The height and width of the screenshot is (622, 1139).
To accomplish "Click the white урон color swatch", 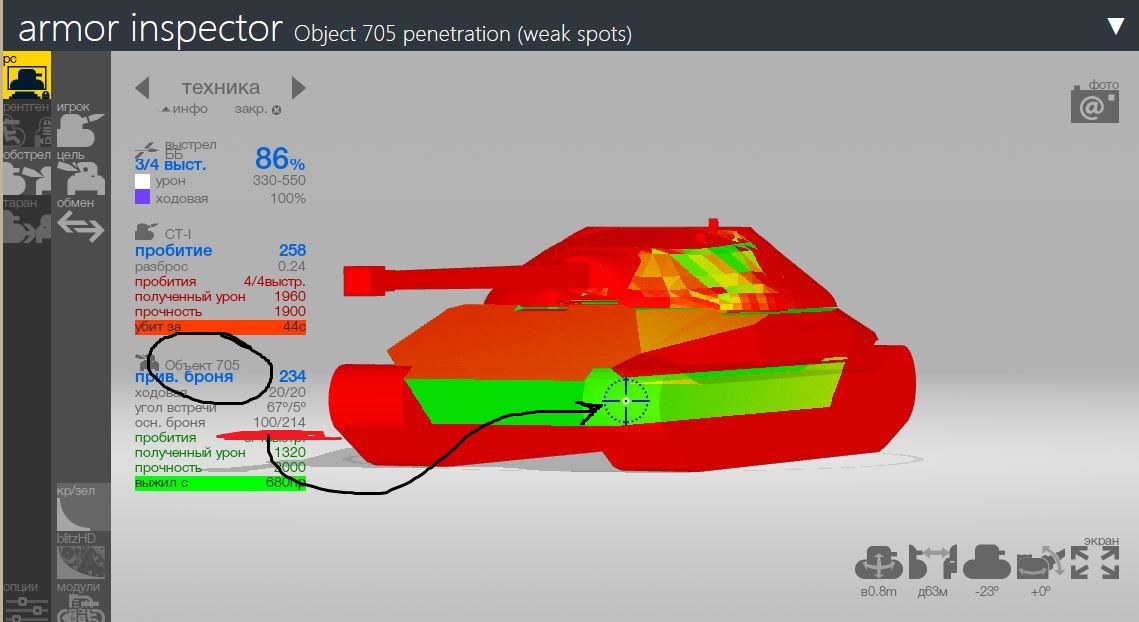I will [142, 181].
